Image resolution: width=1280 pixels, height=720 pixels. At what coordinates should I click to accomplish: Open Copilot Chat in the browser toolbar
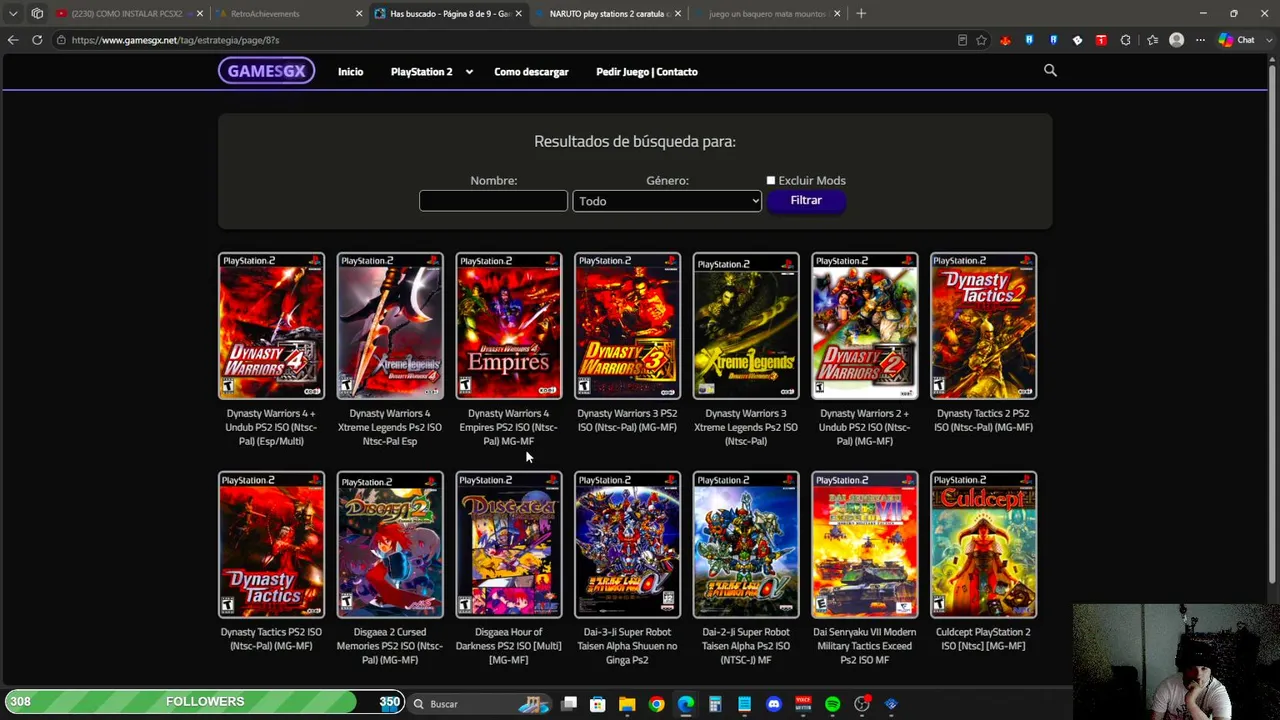(1237, 40)
